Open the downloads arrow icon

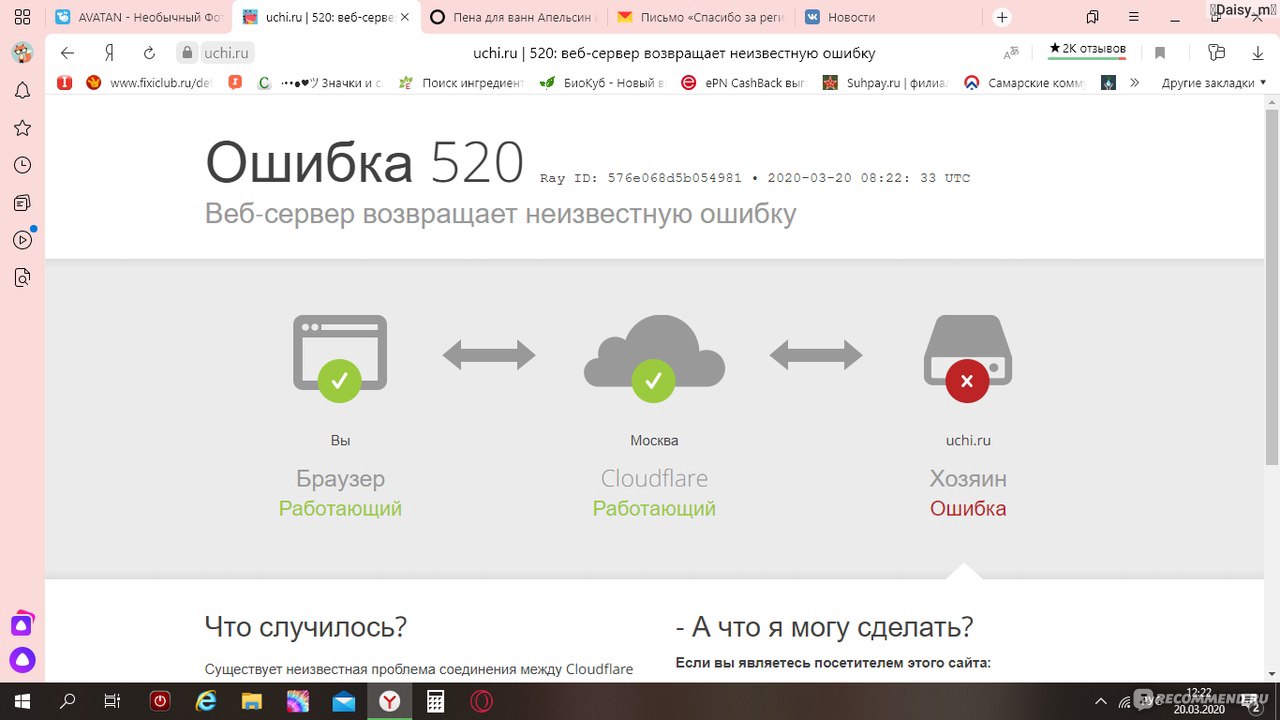tap(1257, 53)
